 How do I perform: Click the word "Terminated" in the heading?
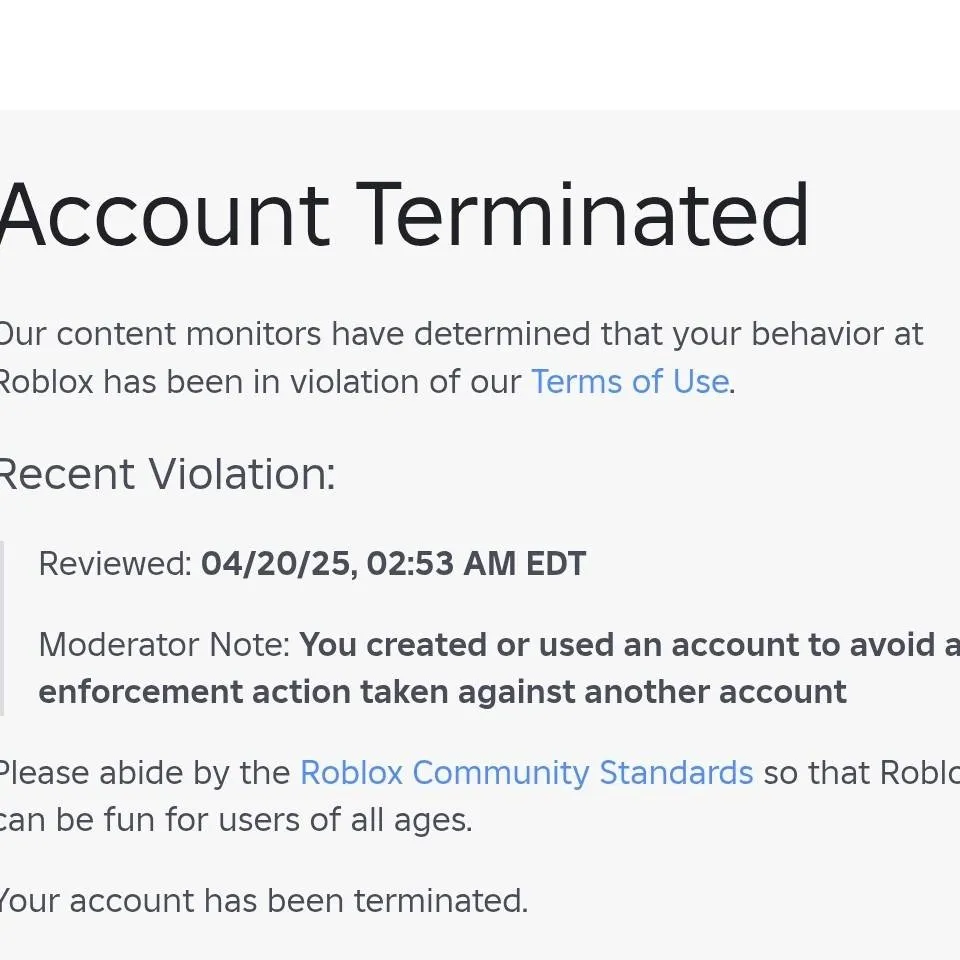point(582,215)
